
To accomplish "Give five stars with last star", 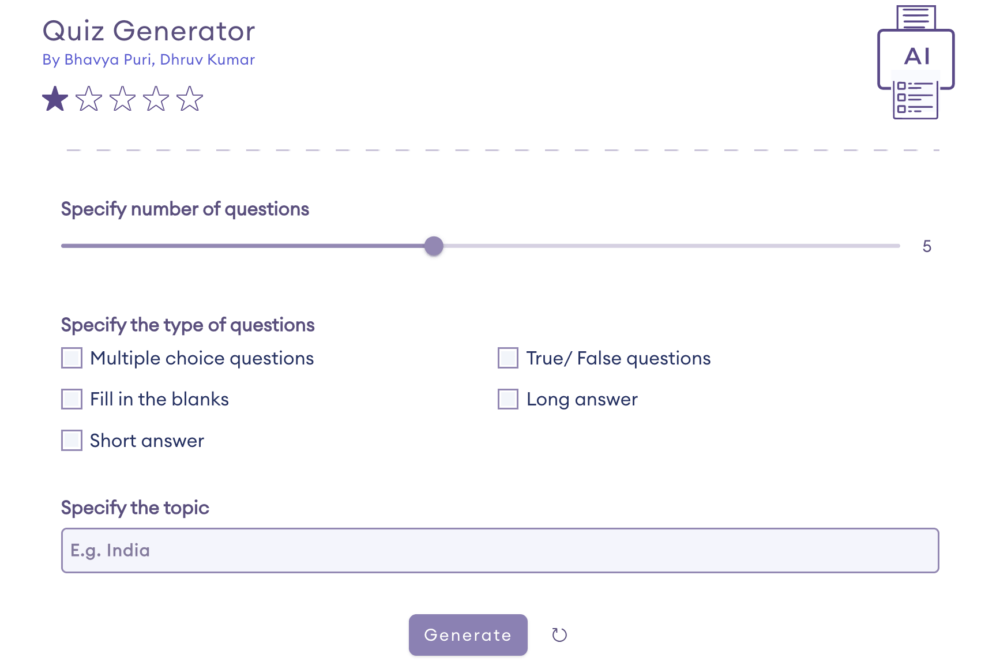I will [x=189, y=99].
